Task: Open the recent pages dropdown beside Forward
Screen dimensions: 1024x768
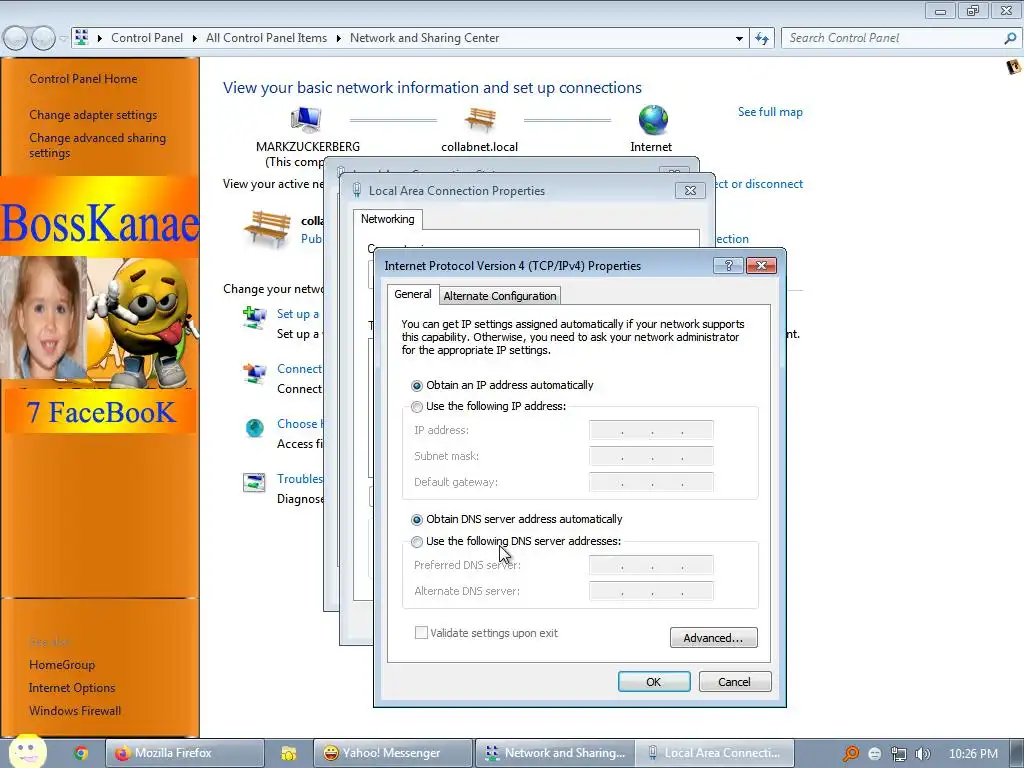Action: tap(63, 39)
